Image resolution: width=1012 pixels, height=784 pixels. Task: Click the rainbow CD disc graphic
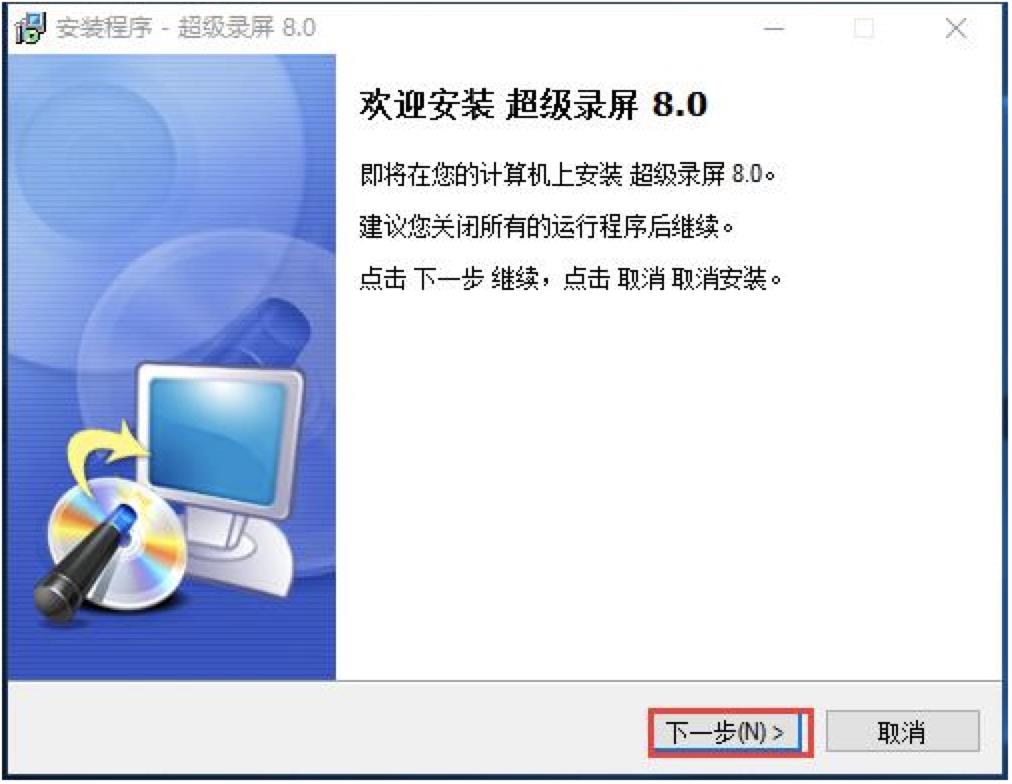click(x=118, y=543)
